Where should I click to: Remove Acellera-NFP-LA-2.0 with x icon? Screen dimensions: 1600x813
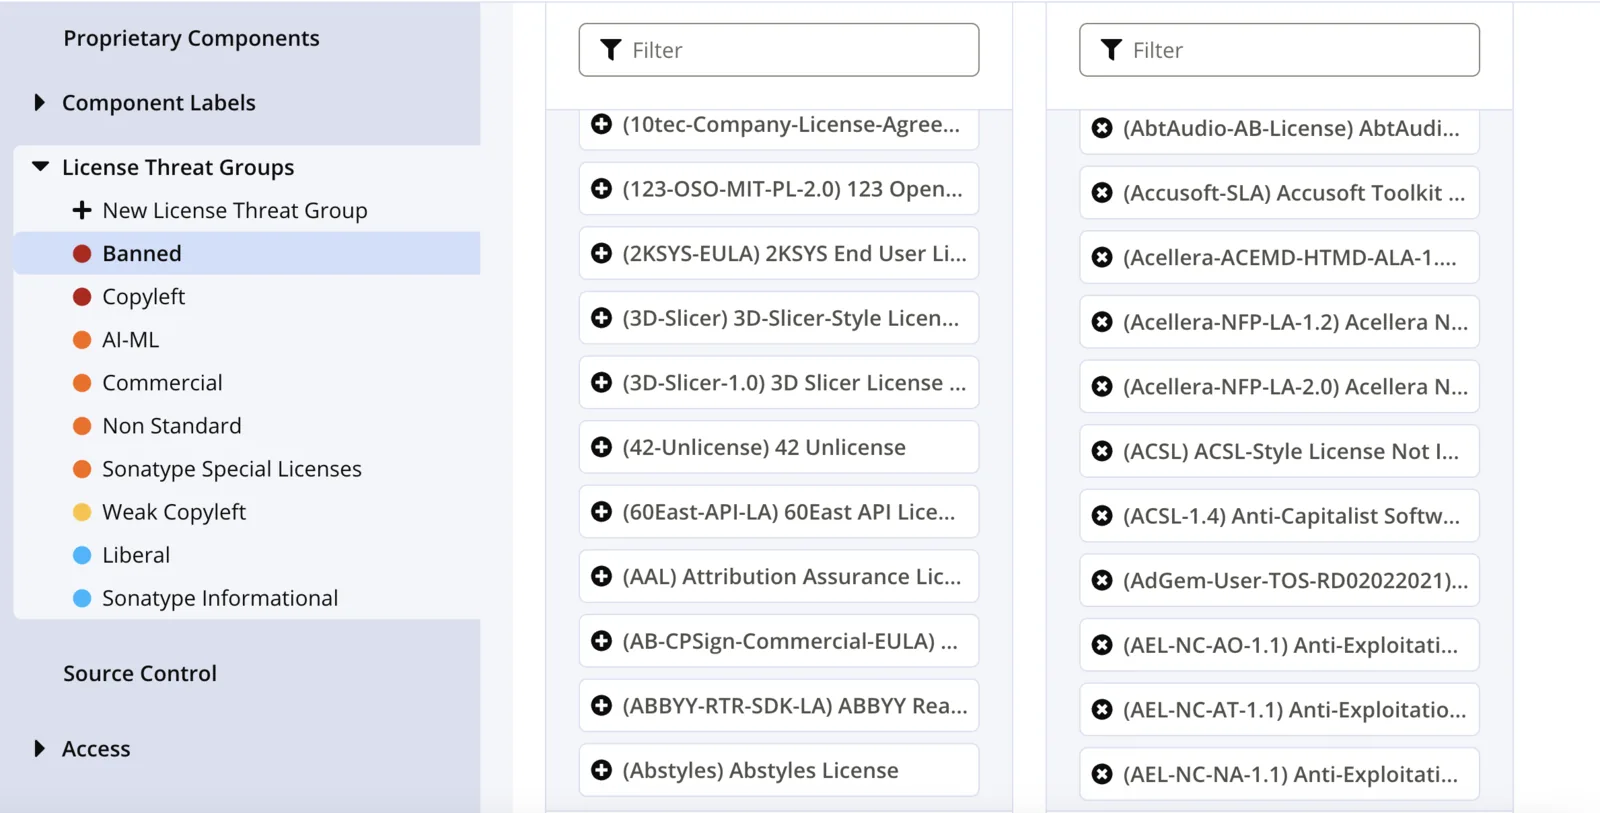pyautogui.click(x=1102, y=386)
